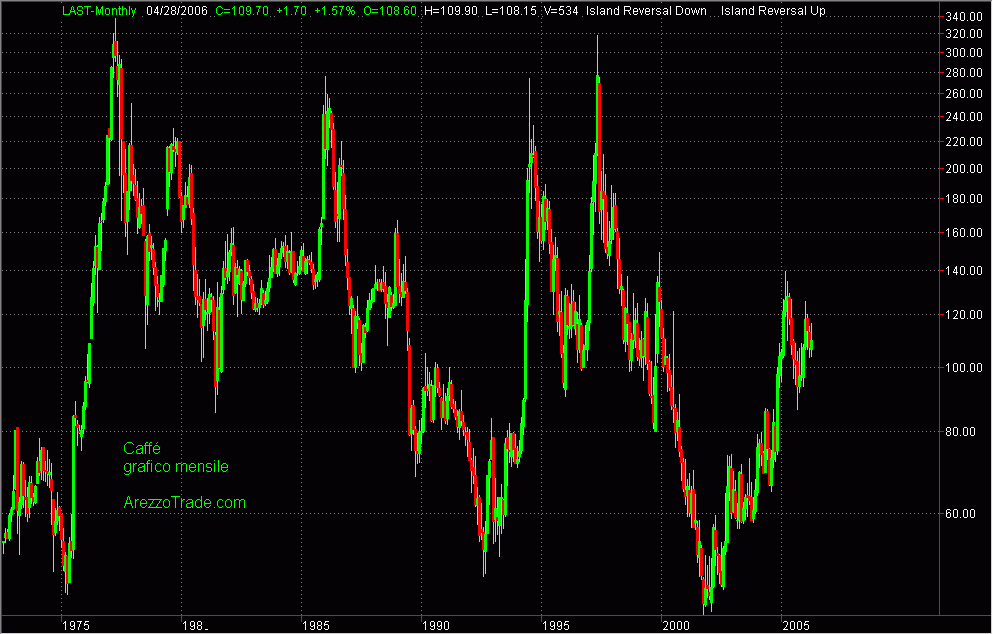Click the +1.57% percent change value

click(335, 11)
